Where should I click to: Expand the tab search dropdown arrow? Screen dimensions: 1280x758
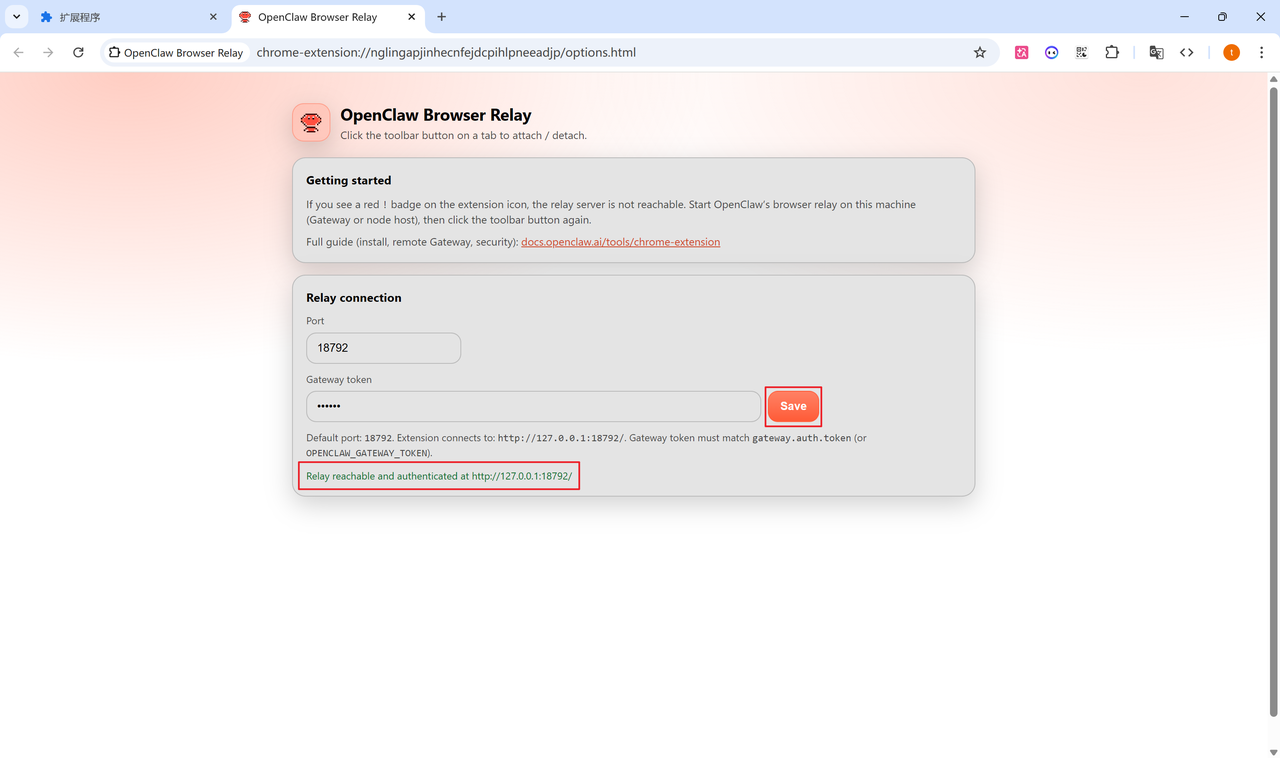tap(17, 17)
